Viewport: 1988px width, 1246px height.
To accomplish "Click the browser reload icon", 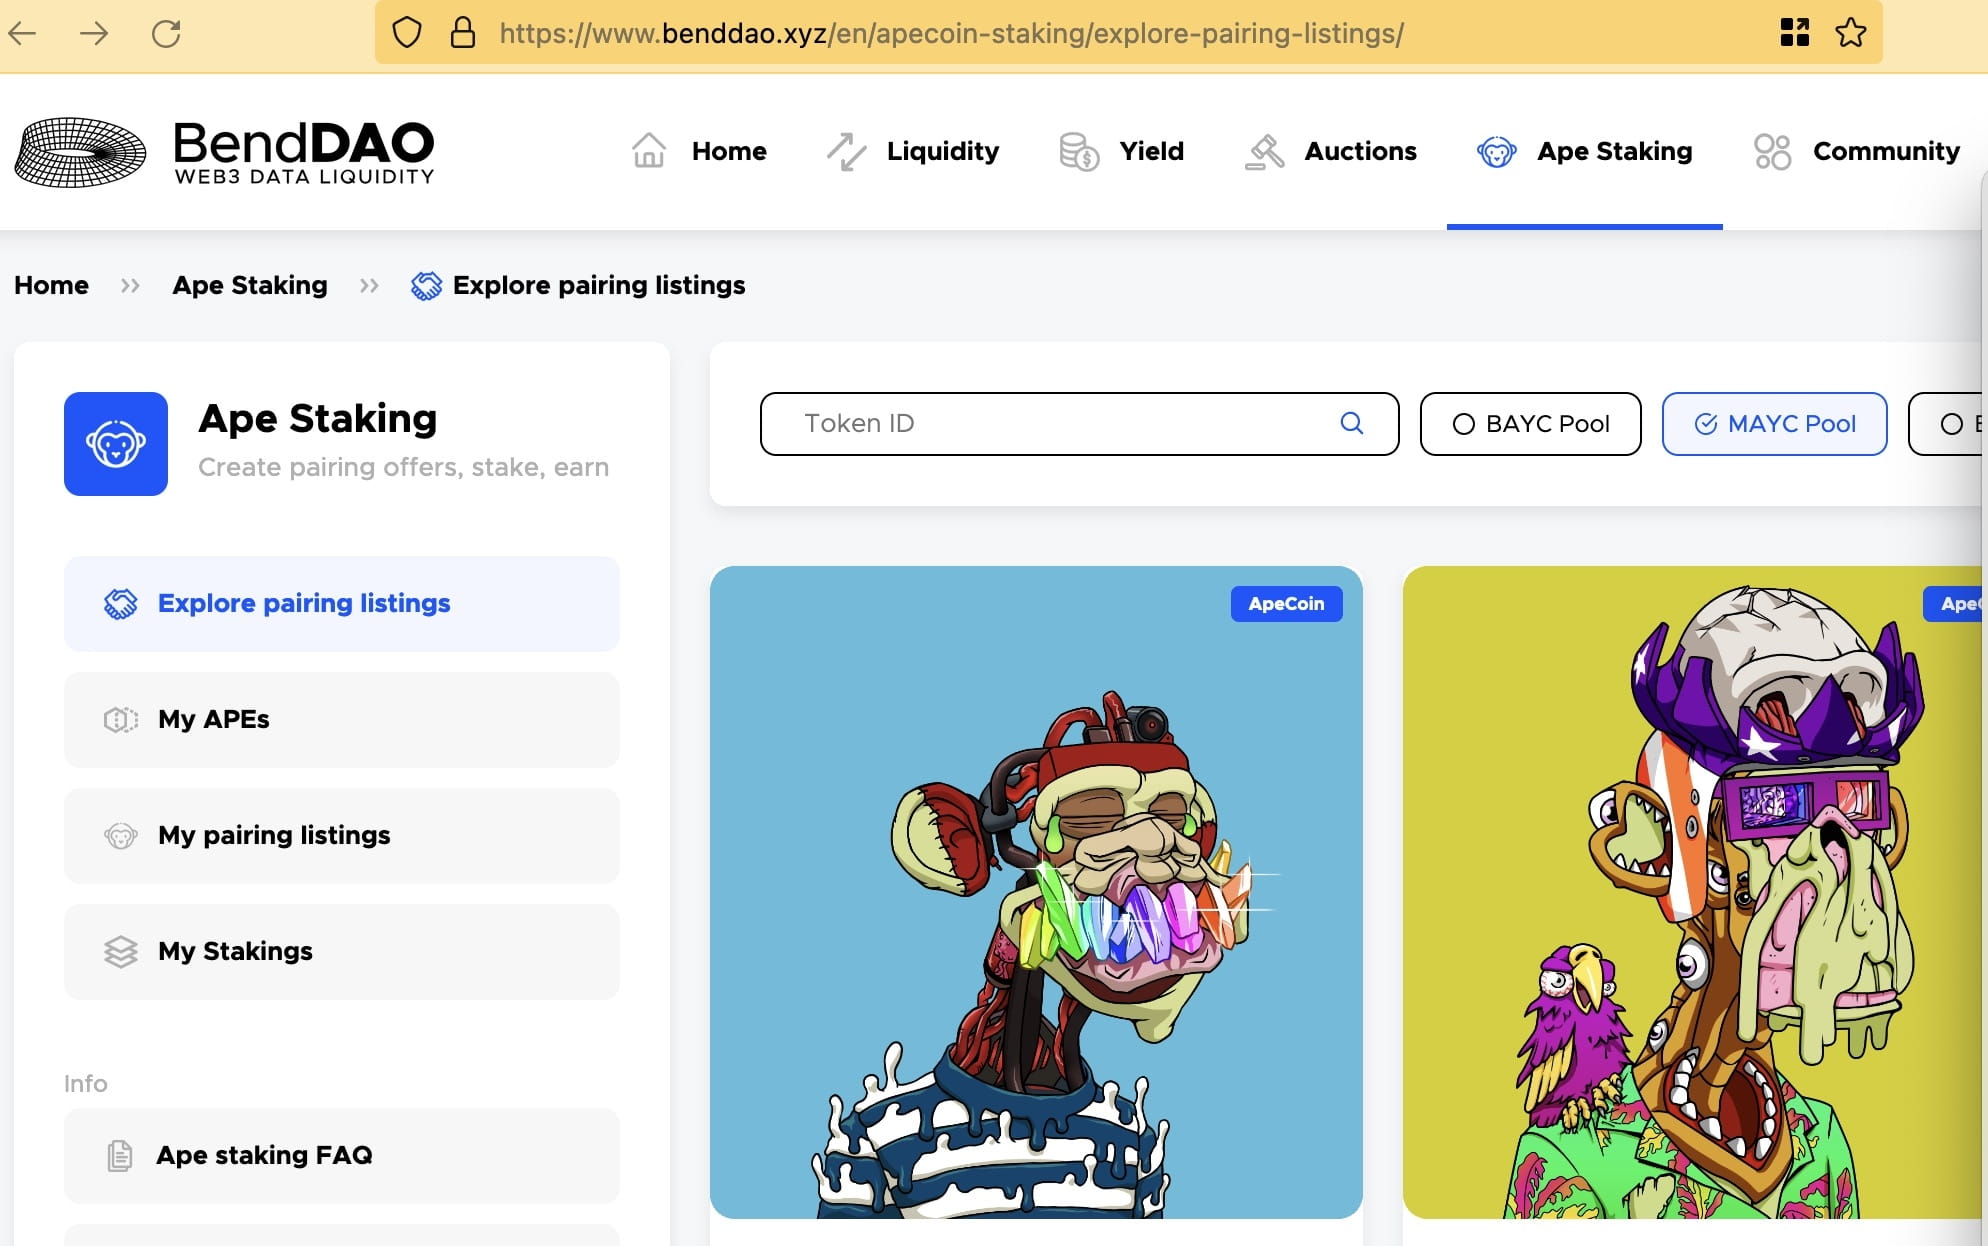I will click(166, 34).
